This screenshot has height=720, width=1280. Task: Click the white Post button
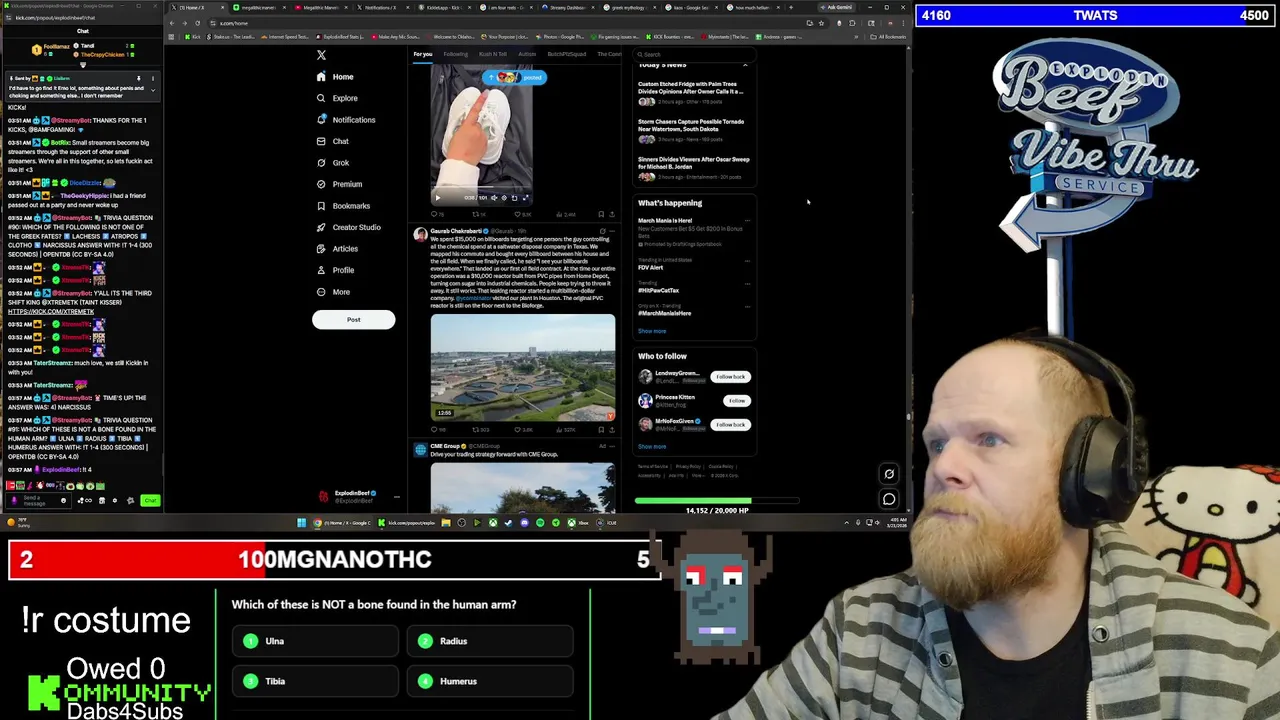353,320
